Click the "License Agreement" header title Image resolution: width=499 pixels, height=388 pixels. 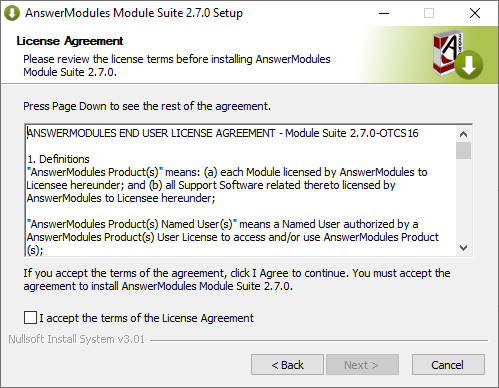click(70, 41)
